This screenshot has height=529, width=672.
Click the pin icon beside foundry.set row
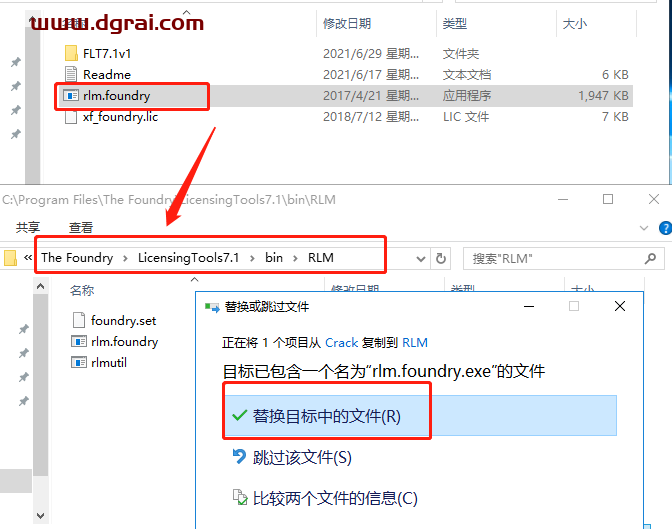point(24,329)
